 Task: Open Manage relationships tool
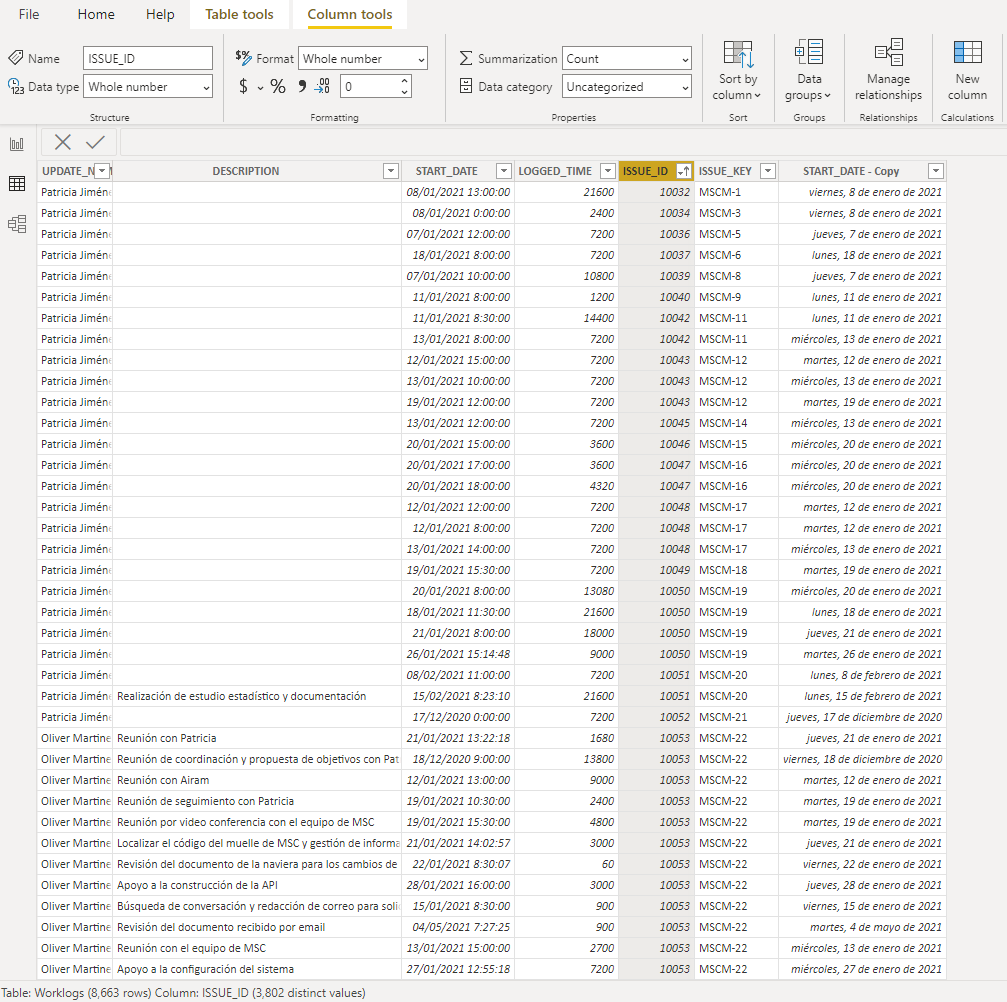tap(888, 71)
